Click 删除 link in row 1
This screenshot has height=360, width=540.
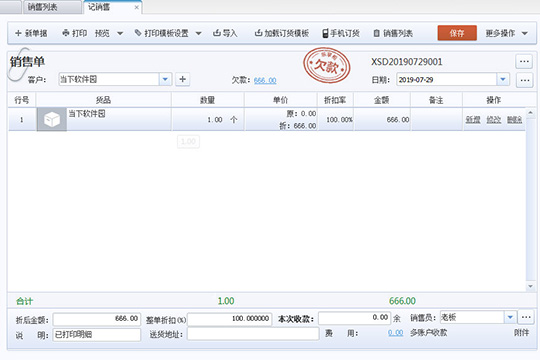point(514,120)
